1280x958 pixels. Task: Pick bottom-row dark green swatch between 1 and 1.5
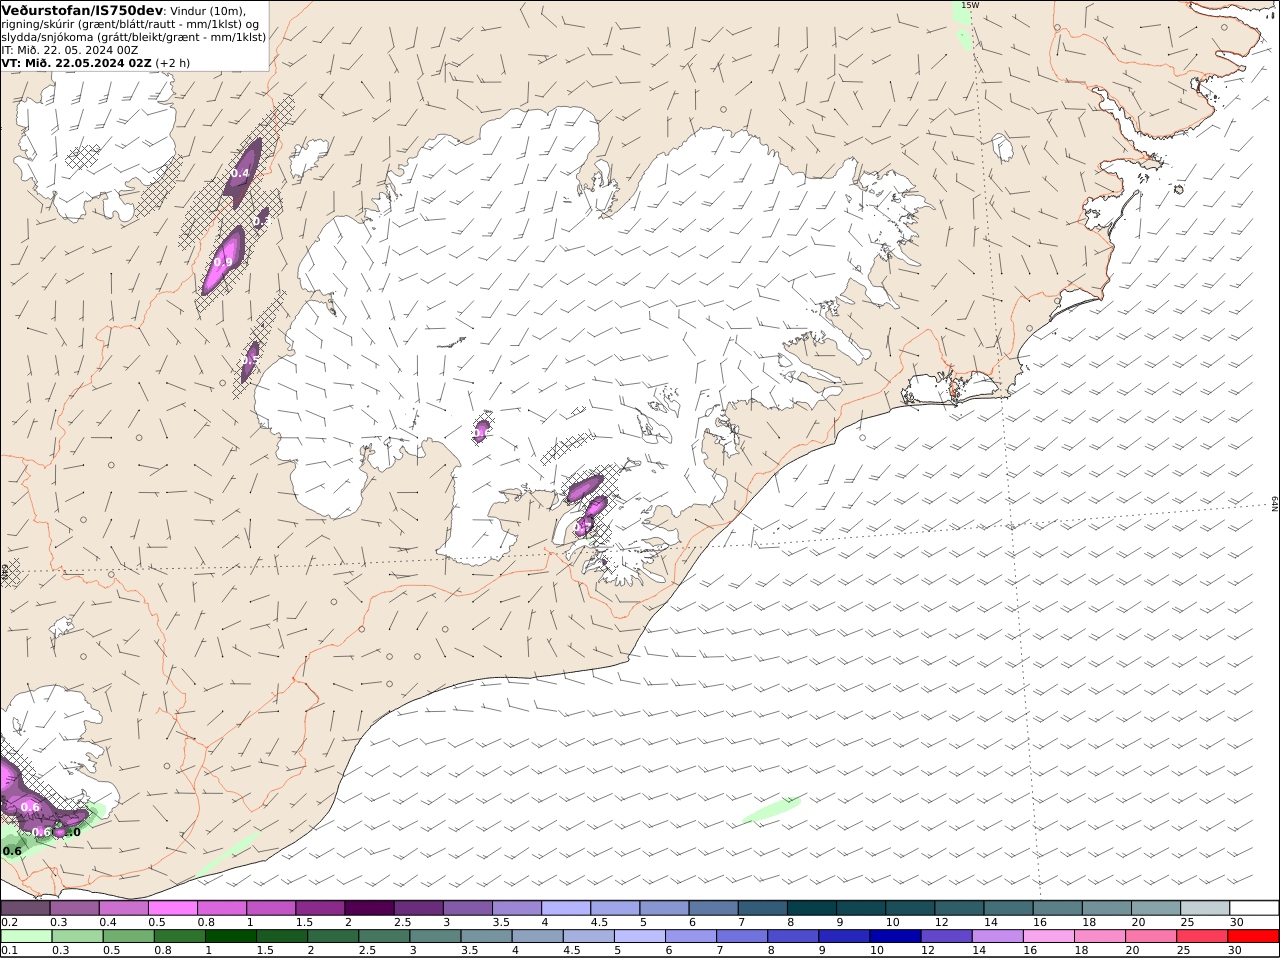click(230, 937)
